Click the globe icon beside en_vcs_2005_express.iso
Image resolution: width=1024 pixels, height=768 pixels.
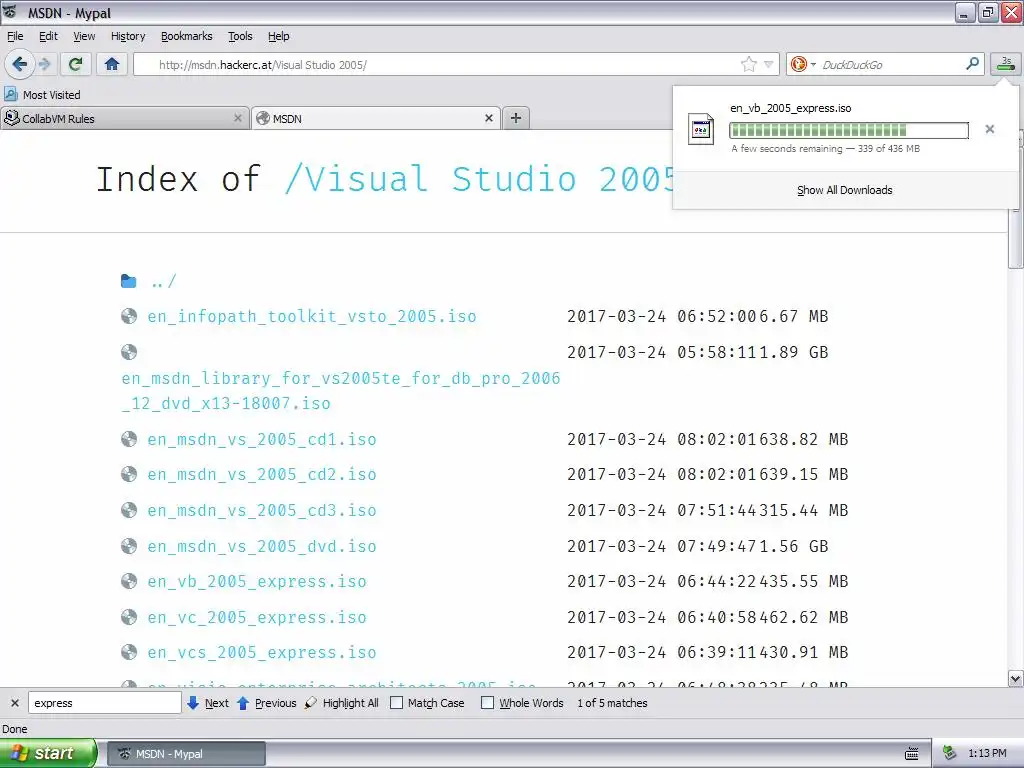point(129,652)
